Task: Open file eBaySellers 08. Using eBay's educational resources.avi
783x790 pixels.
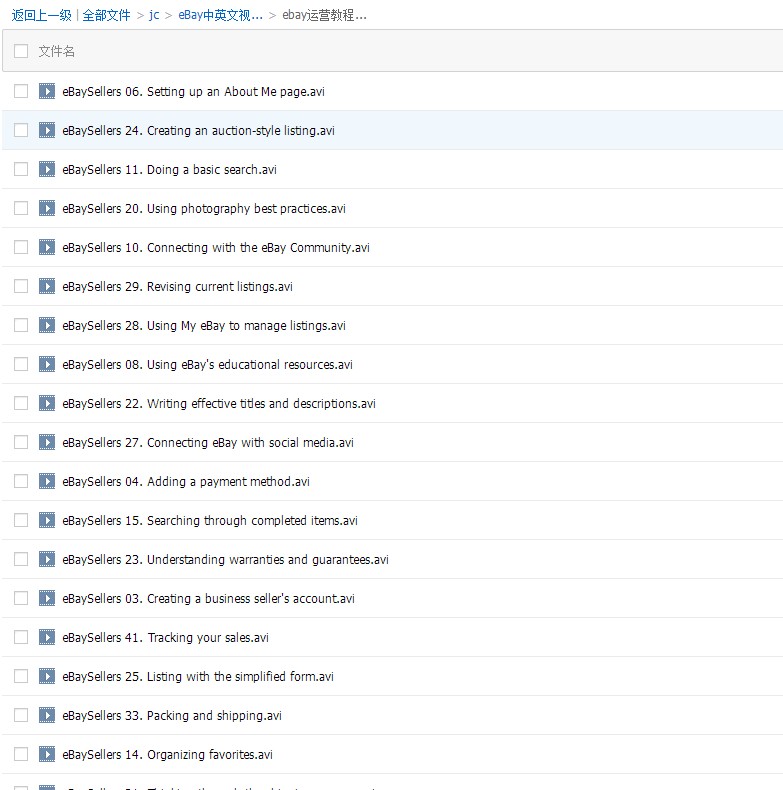Action: [208, 365]
